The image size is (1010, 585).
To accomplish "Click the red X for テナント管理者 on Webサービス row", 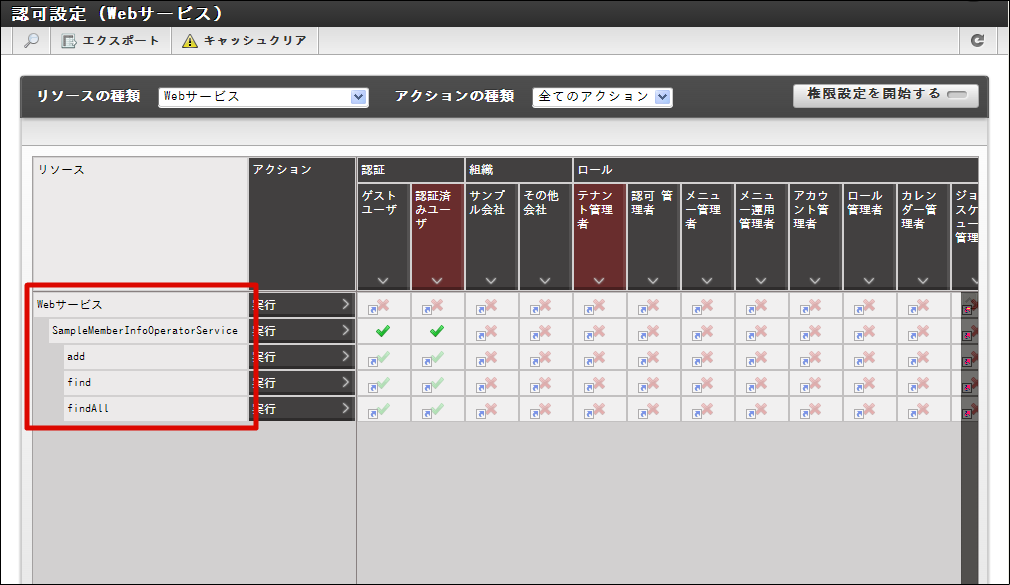I will [599, 304].
